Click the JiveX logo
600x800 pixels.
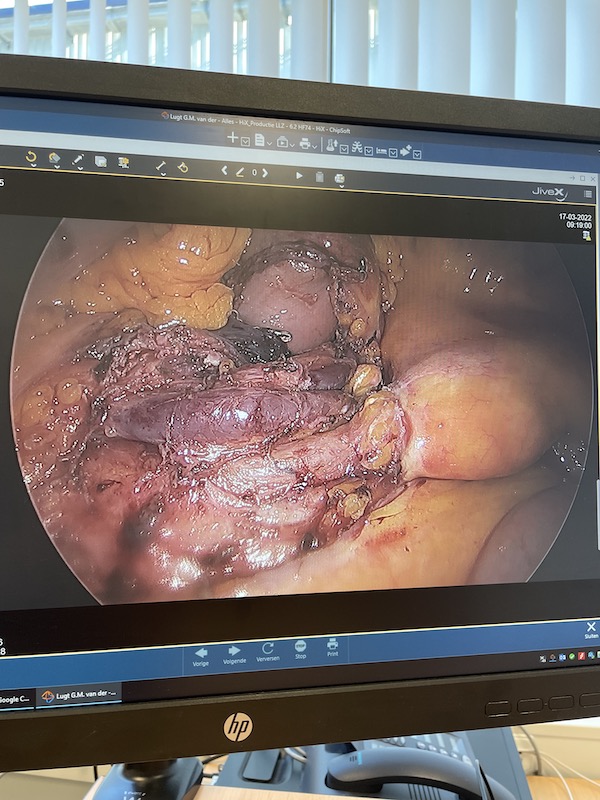549,194
